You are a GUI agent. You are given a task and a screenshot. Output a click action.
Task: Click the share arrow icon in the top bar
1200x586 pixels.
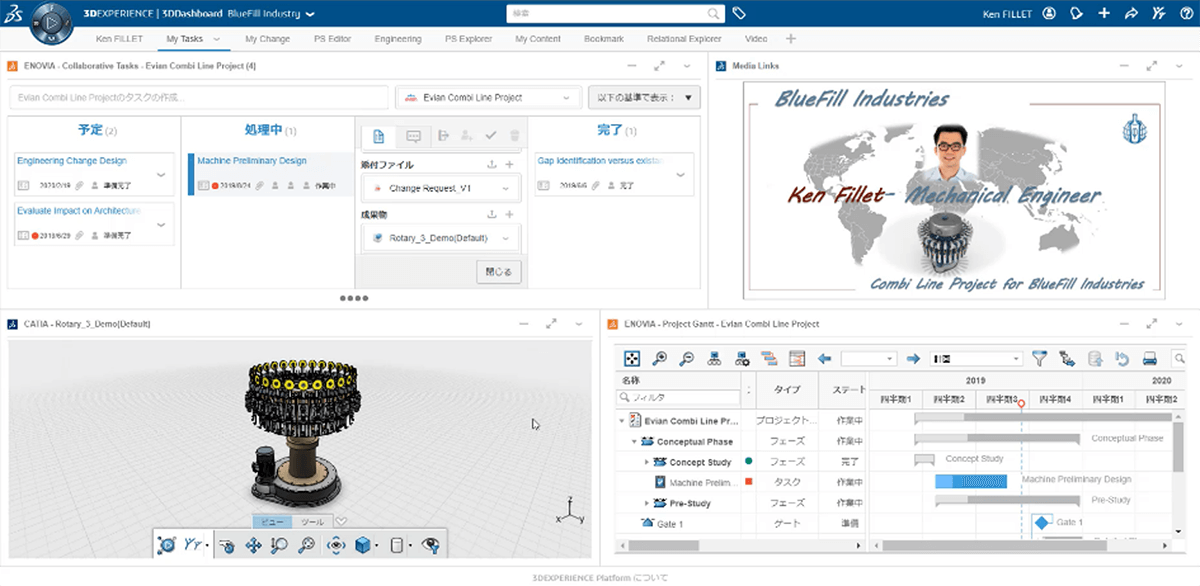(x=1131, y=14)
